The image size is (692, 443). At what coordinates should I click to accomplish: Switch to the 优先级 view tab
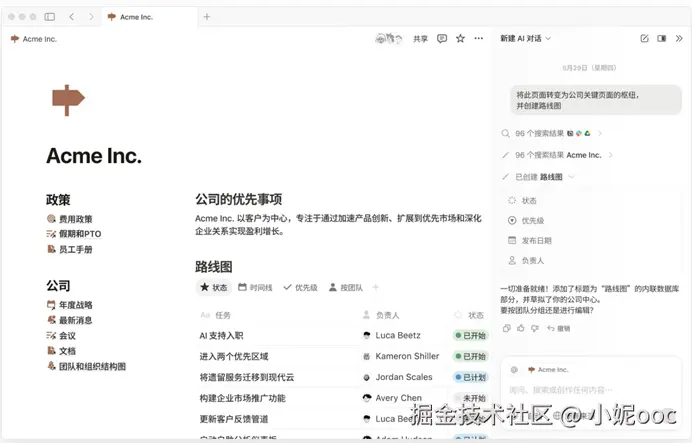[301, 287]
